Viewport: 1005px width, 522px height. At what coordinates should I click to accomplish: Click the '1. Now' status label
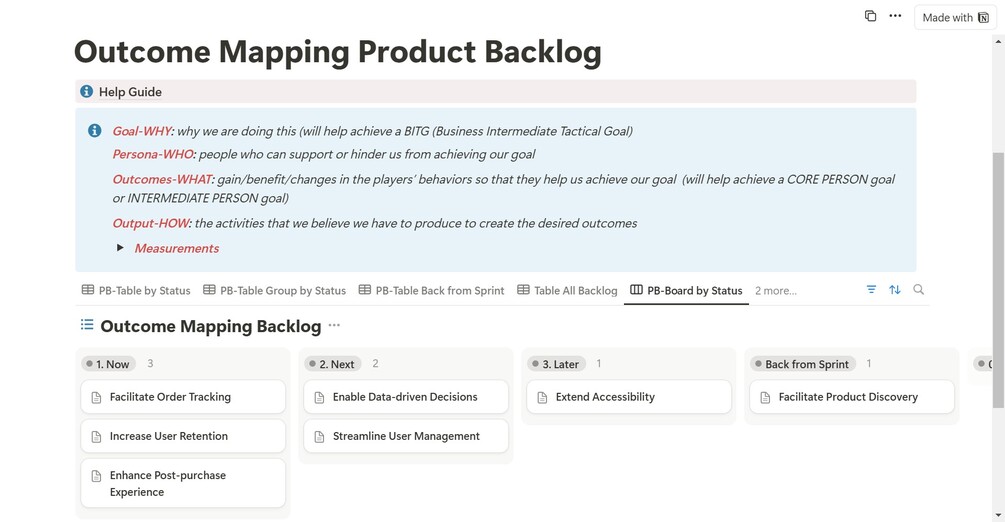pos(109,364)
